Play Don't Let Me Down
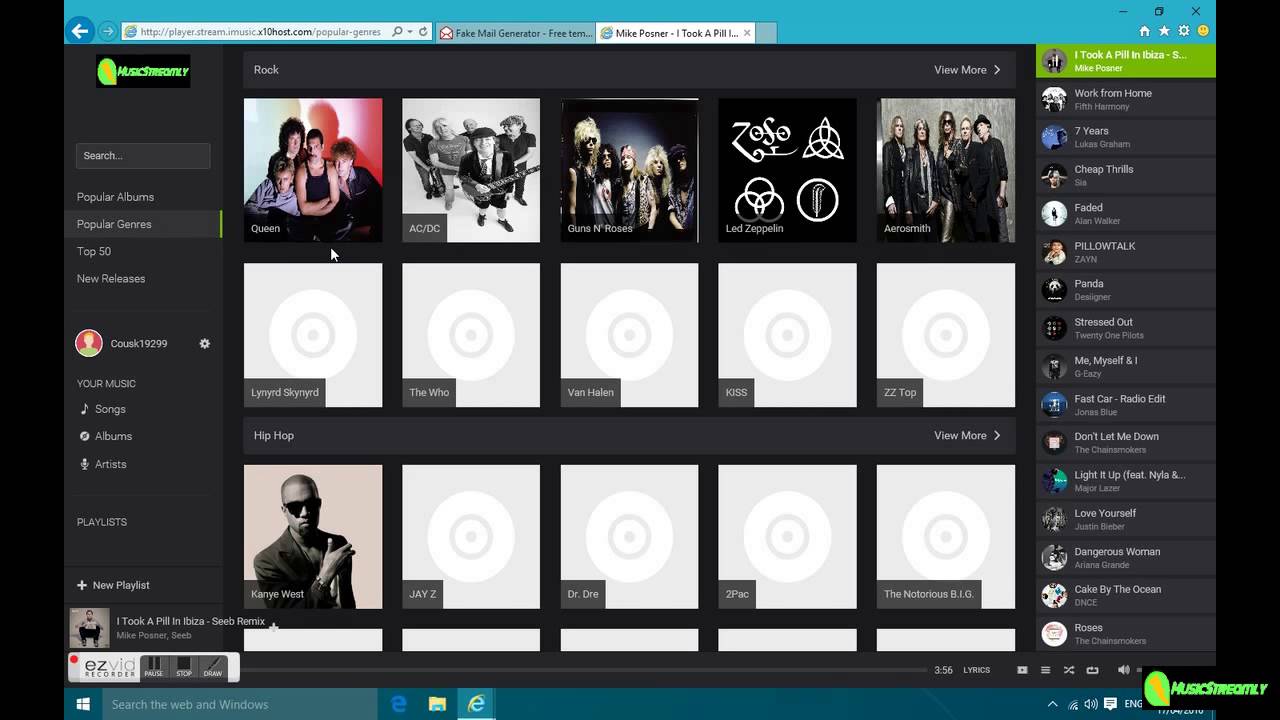1280x720 pixels. point(1126,443)
